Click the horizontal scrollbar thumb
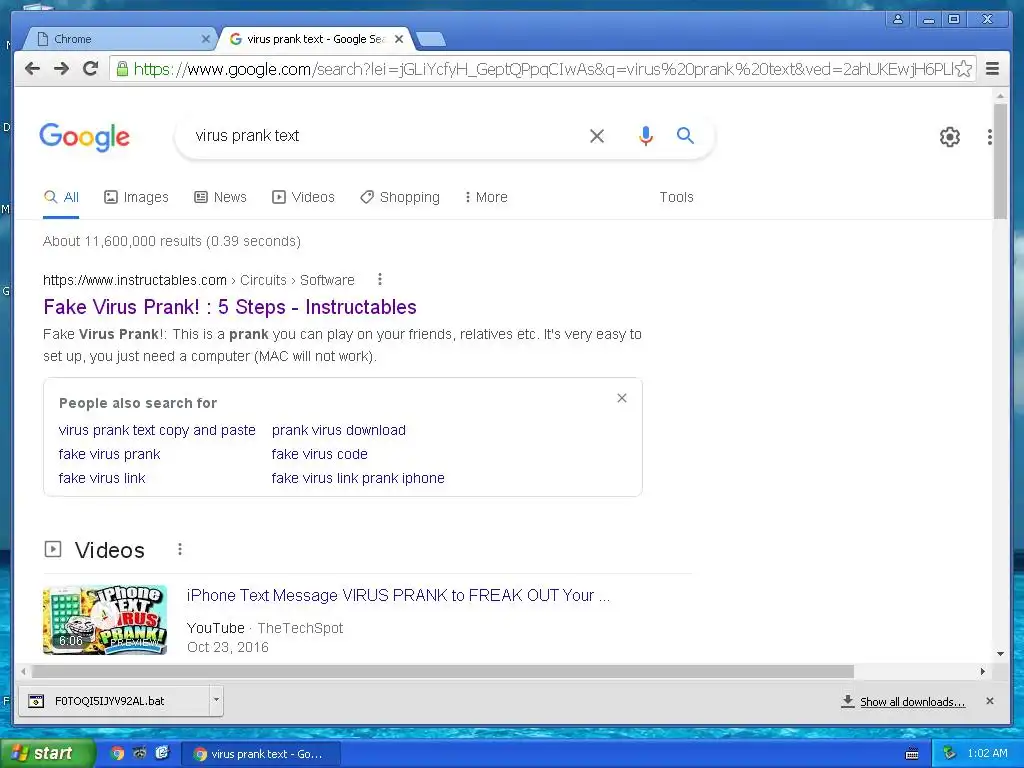Viewport: 1024px width, 768px height. click(443, 671)
